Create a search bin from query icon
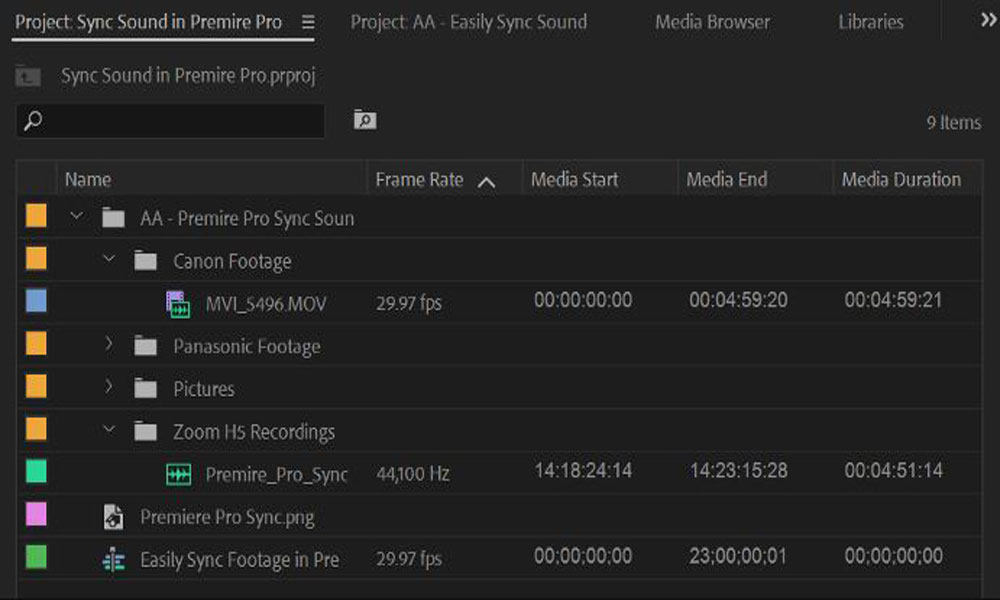The width and height of the screenshot is (1000, 600). 365,119
